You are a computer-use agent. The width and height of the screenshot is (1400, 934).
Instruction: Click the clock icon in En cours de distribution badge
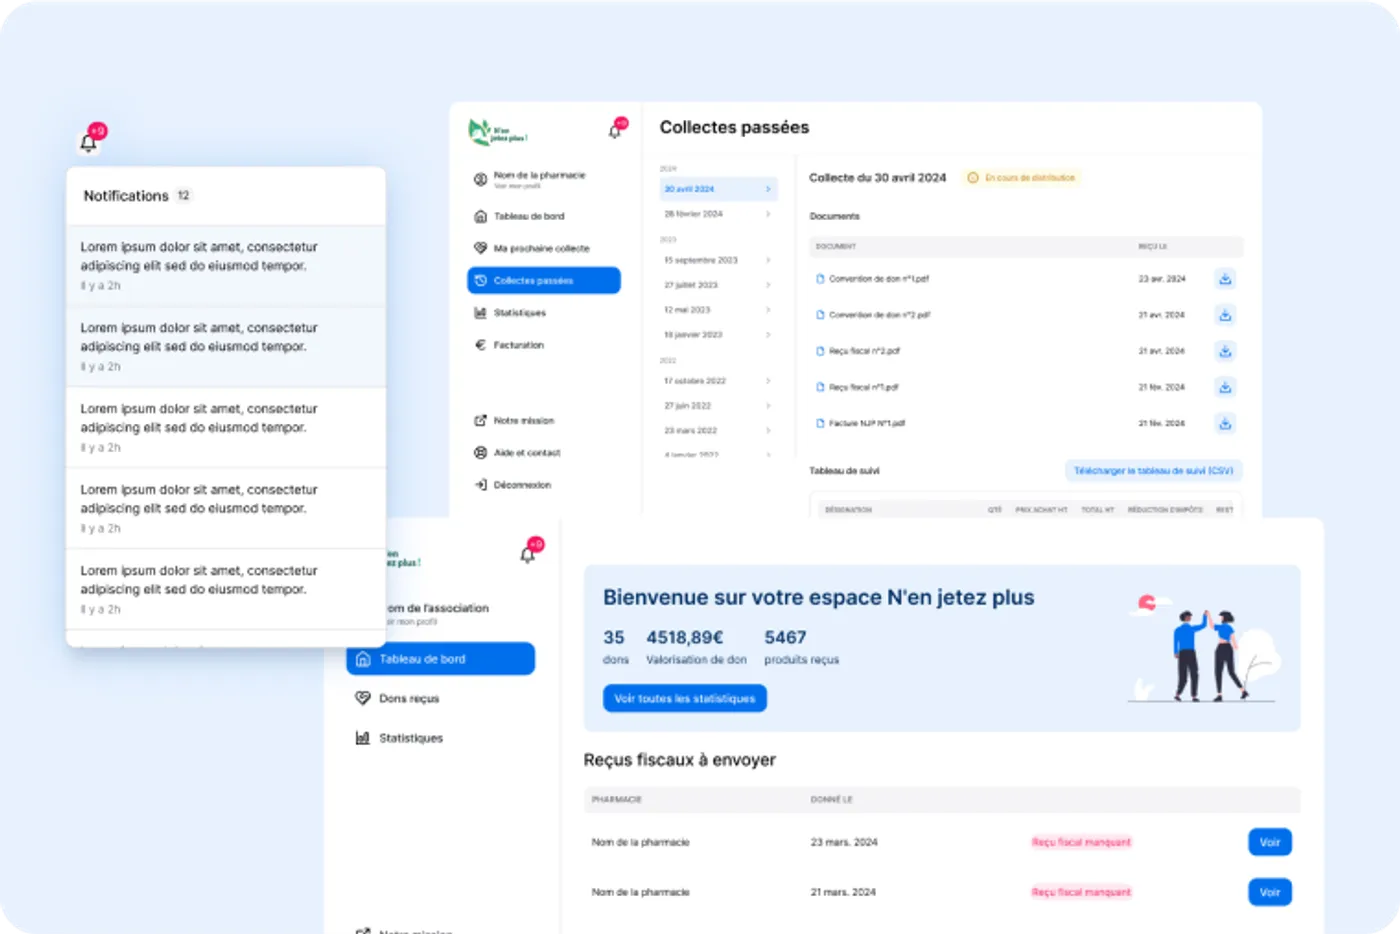[972, 178]
